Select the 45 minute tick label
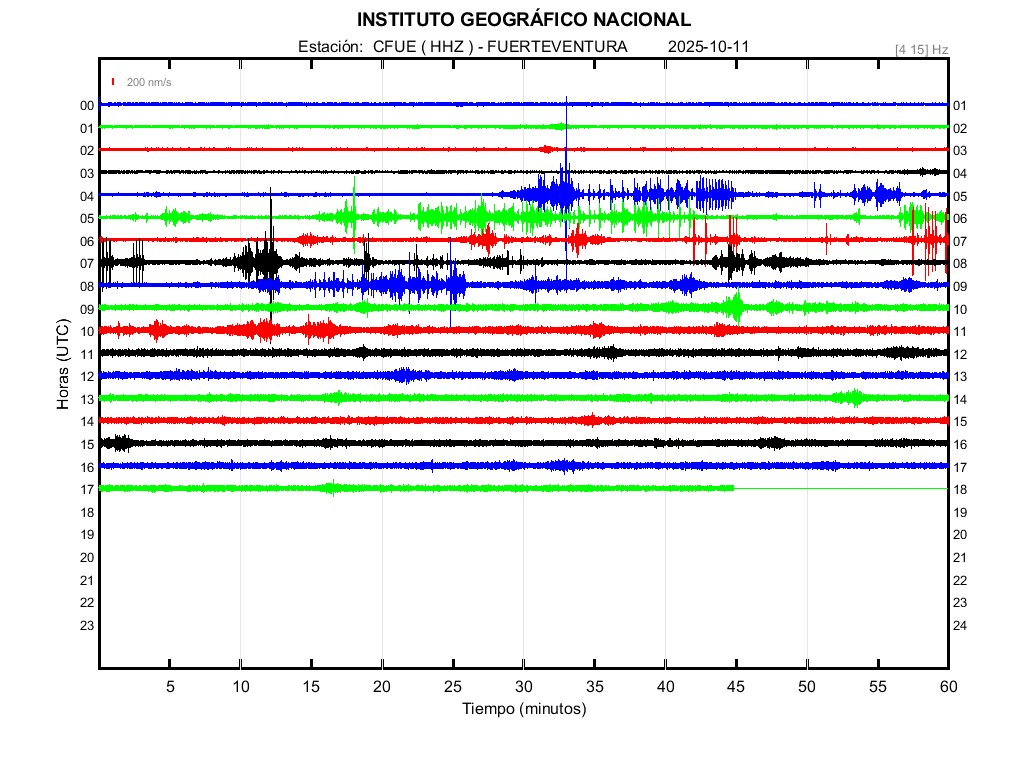This screenshot has width=1024, height=768. coord(736,687)
